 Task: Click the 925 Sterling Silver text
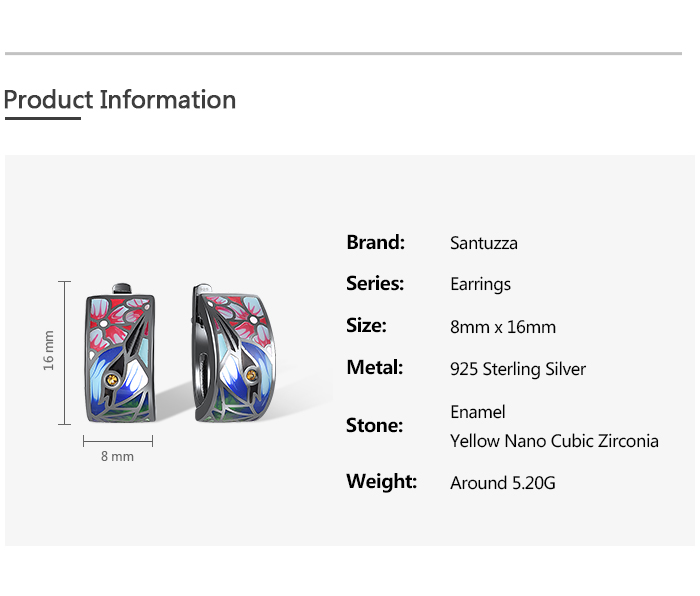pyautogui.click(x=518, y=369)
